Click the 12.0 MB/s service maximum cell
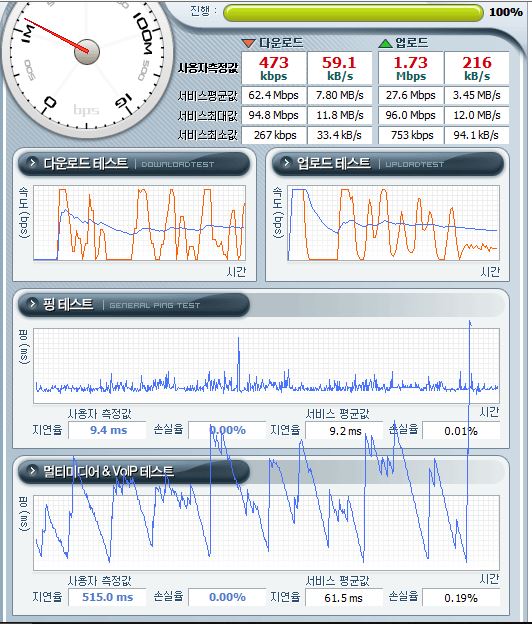This screenshot has width=532, height=624. (477, 115)
